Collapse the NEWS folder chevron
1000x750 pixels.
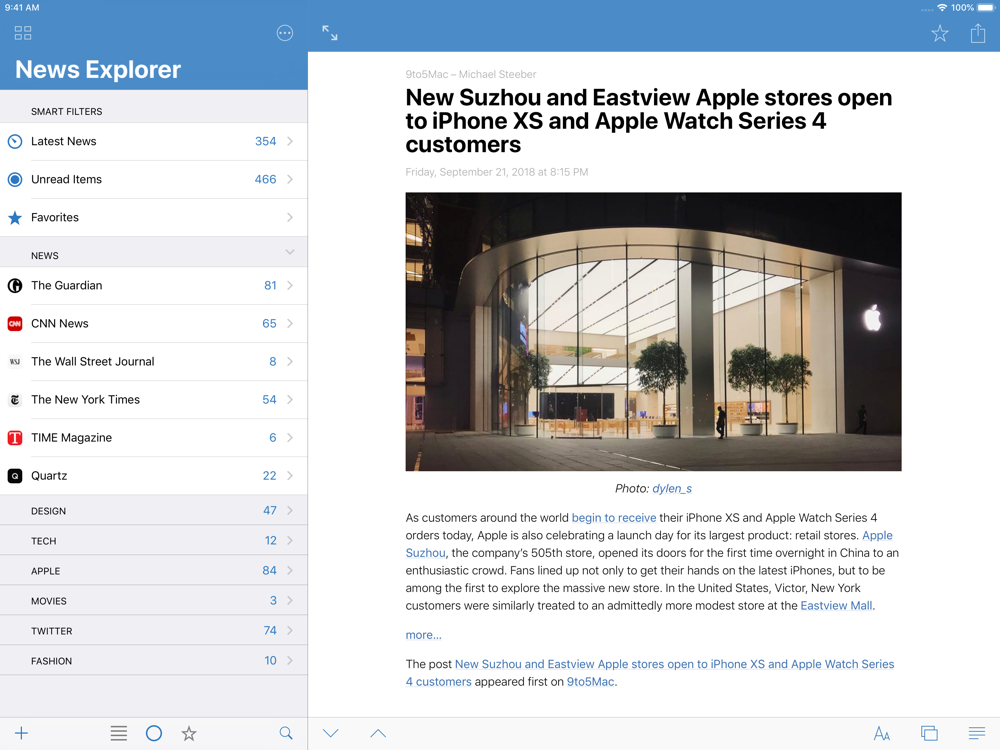click(290, 252)
